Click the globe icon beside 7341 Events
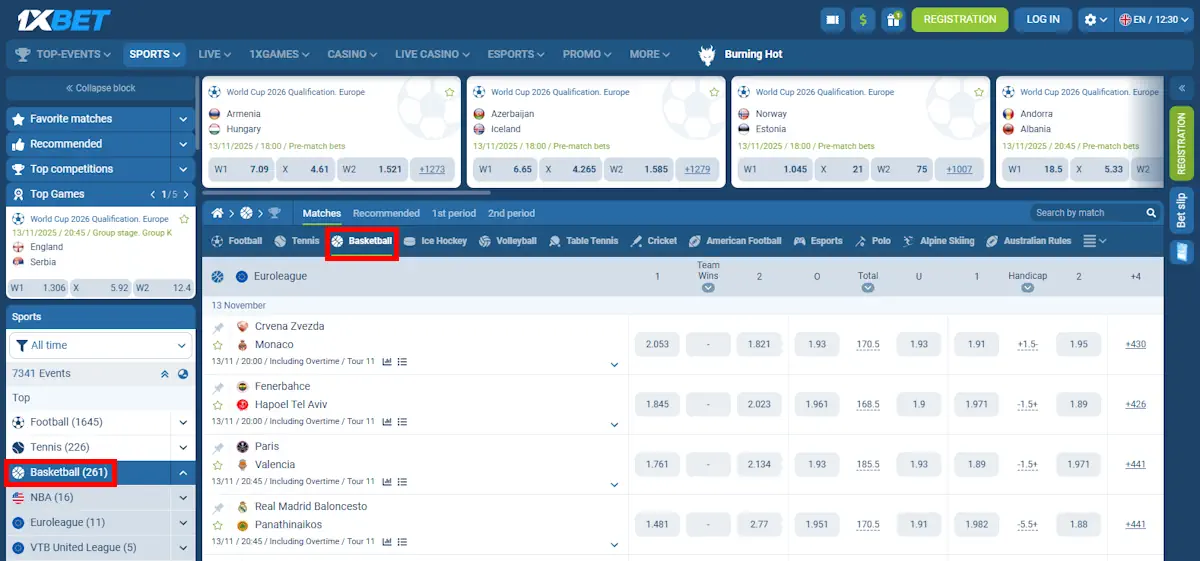1200x561 pixels. 183,374
